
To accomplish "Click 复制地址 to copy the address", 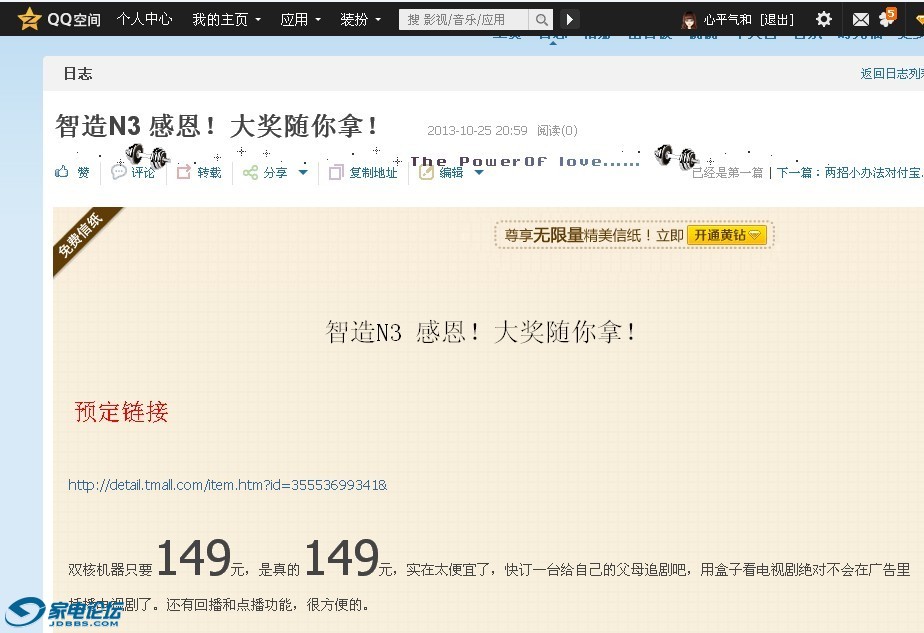I will (x=363, y=172).
